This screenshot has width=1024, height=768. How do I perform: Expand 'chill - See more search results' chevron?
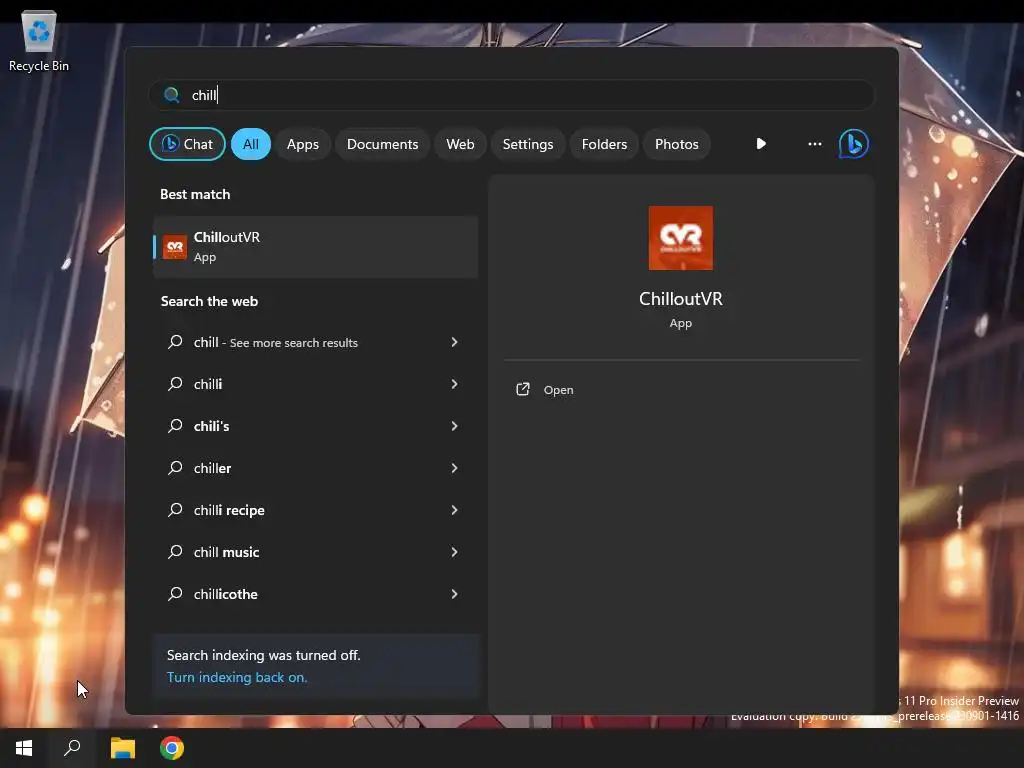(455, 342)
